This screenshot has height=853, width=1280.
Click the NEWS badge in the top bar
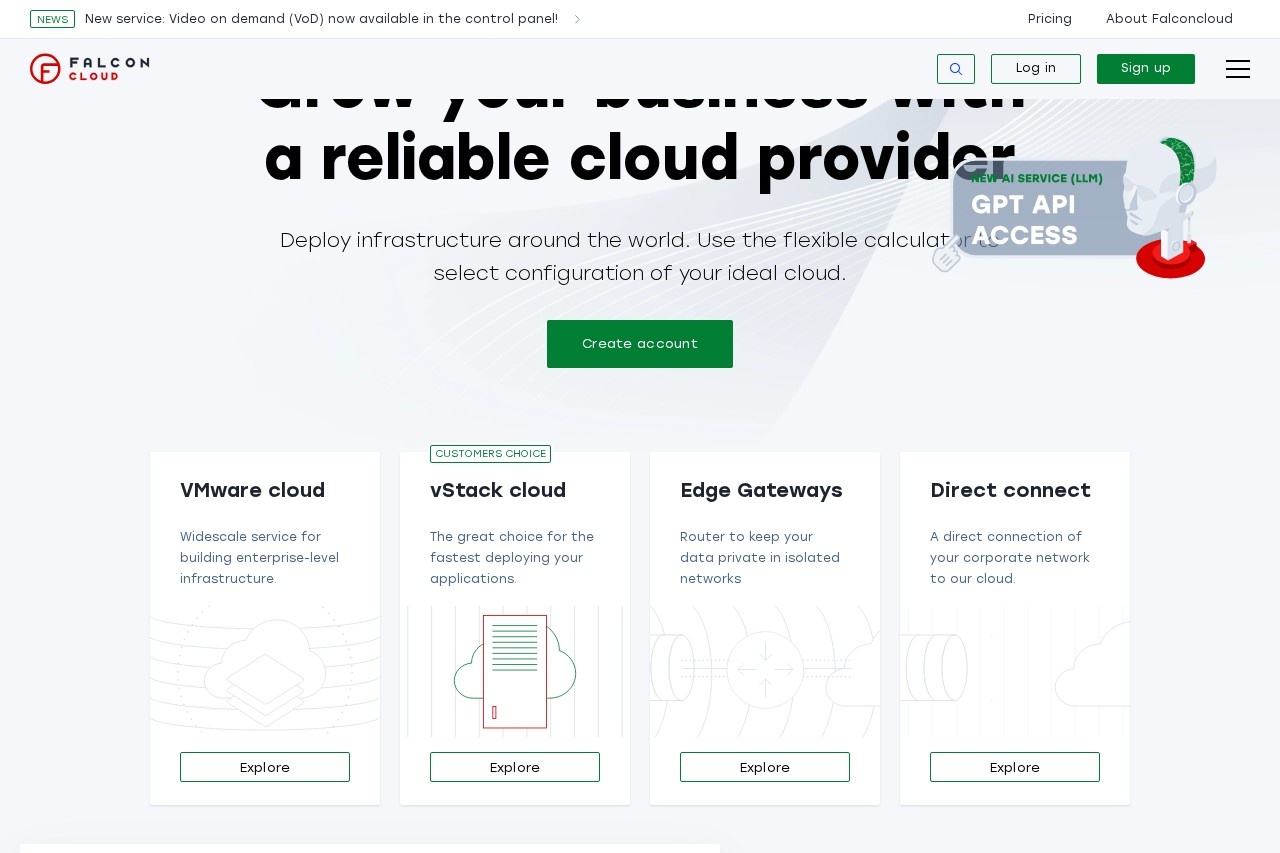point(52,19)
